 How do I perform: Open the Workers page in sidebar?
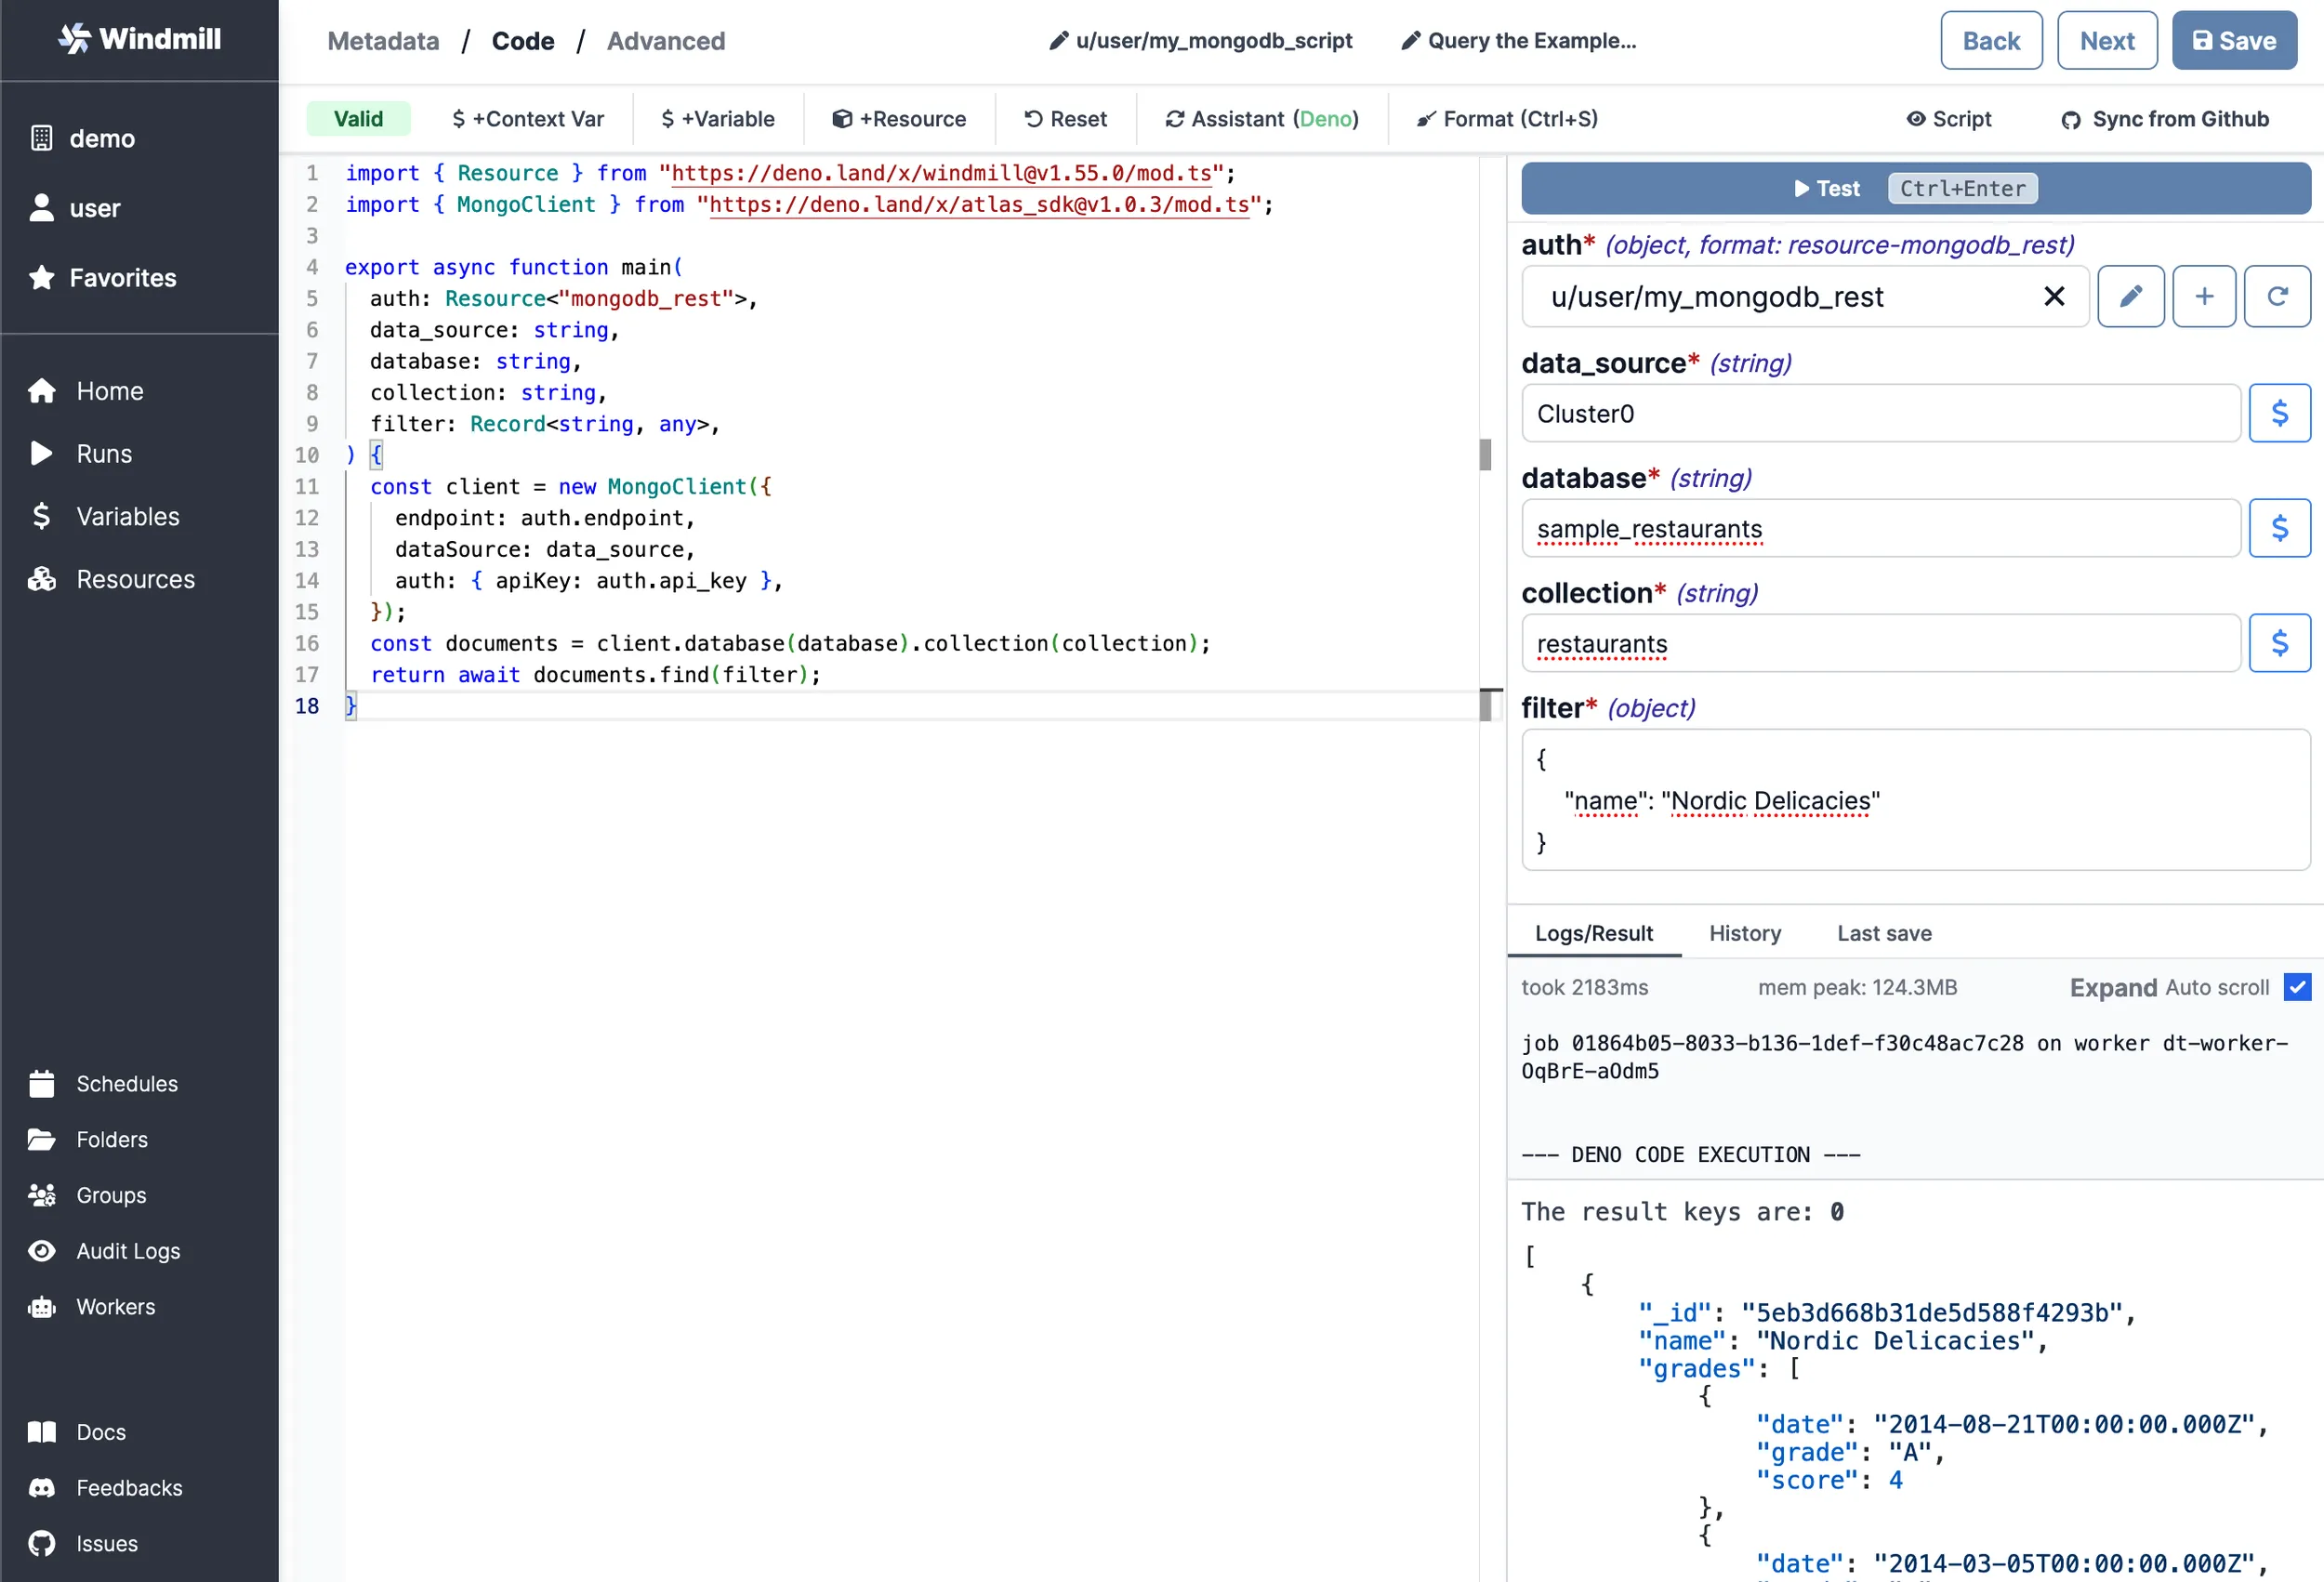pyautogui.click(x=115, y=1306)
